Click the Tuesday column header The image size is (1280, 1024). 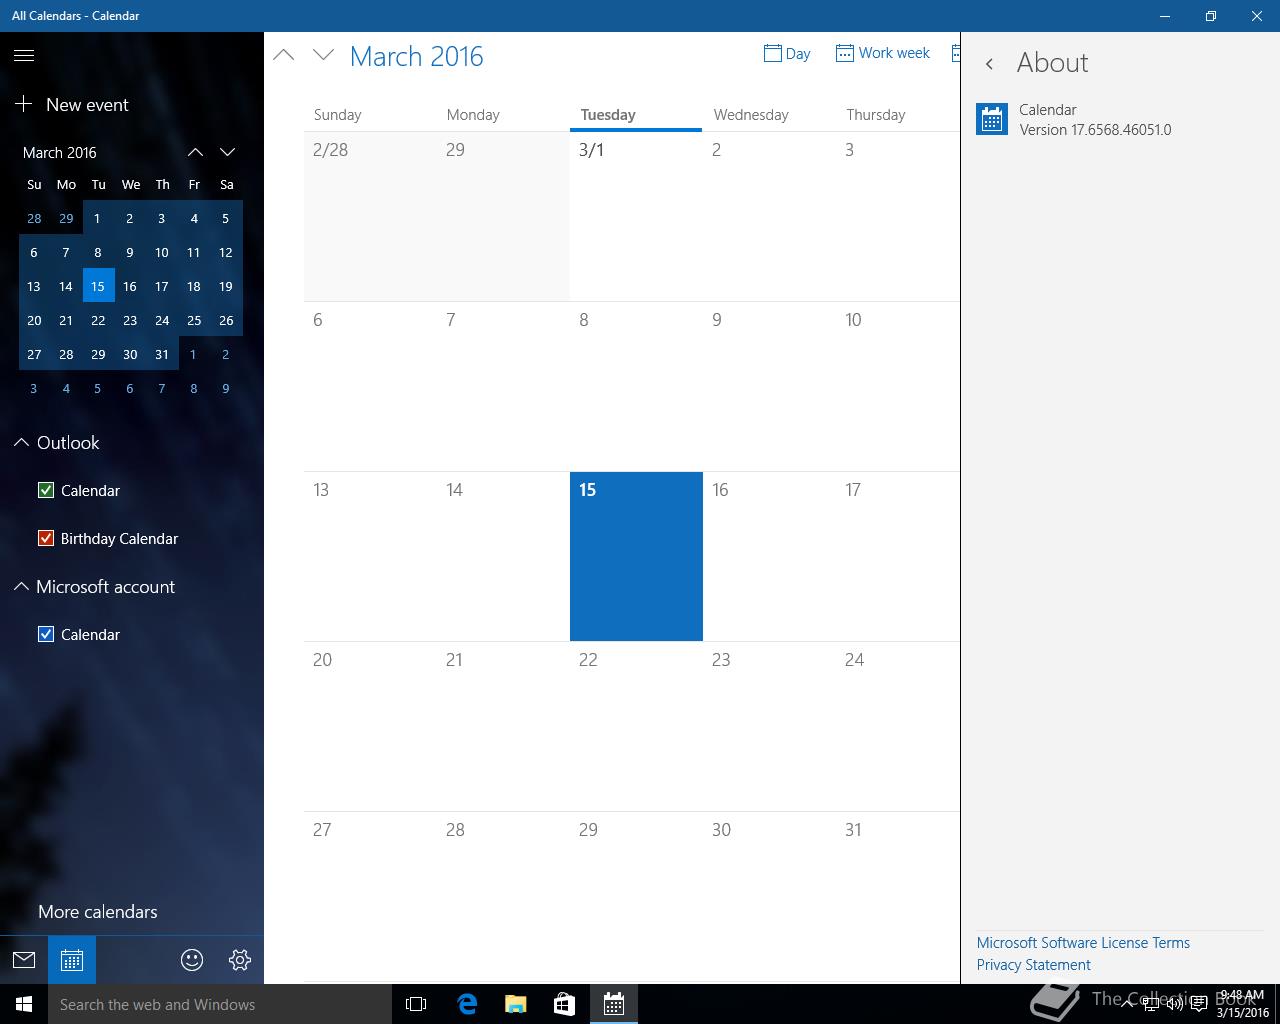(x=636, y=115)
